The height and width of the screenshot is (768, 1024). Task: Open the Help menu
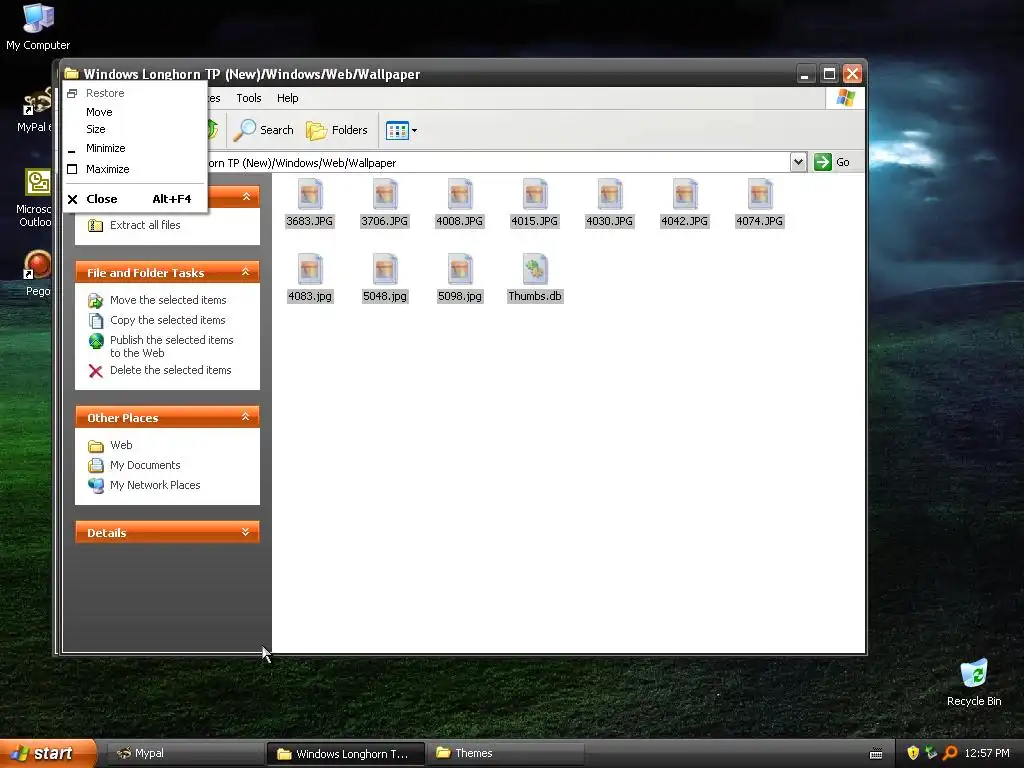pos(287,98)
